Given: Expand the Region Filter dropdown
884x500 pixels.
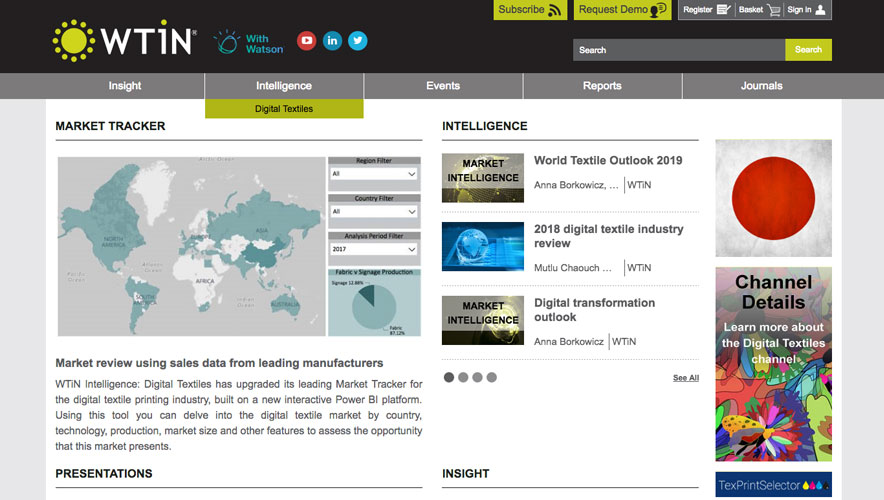Looking at the screenshot, I should click(374, 174).
